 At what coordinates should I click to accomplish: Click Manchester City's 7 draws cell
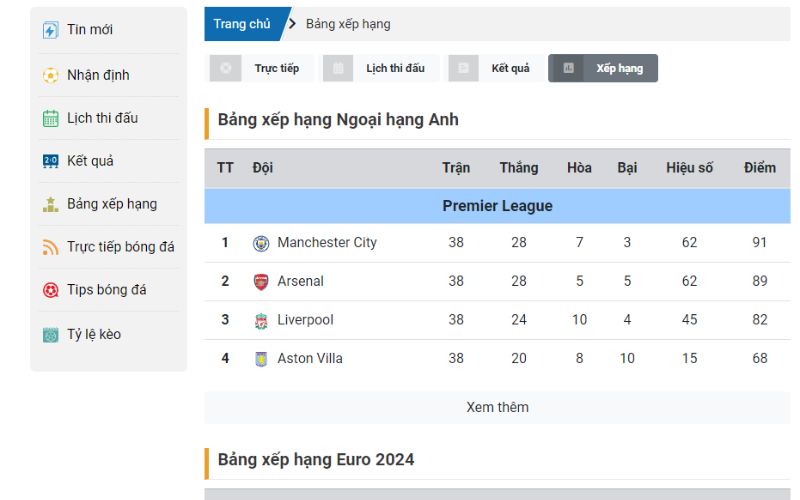[x=579, y=242]
